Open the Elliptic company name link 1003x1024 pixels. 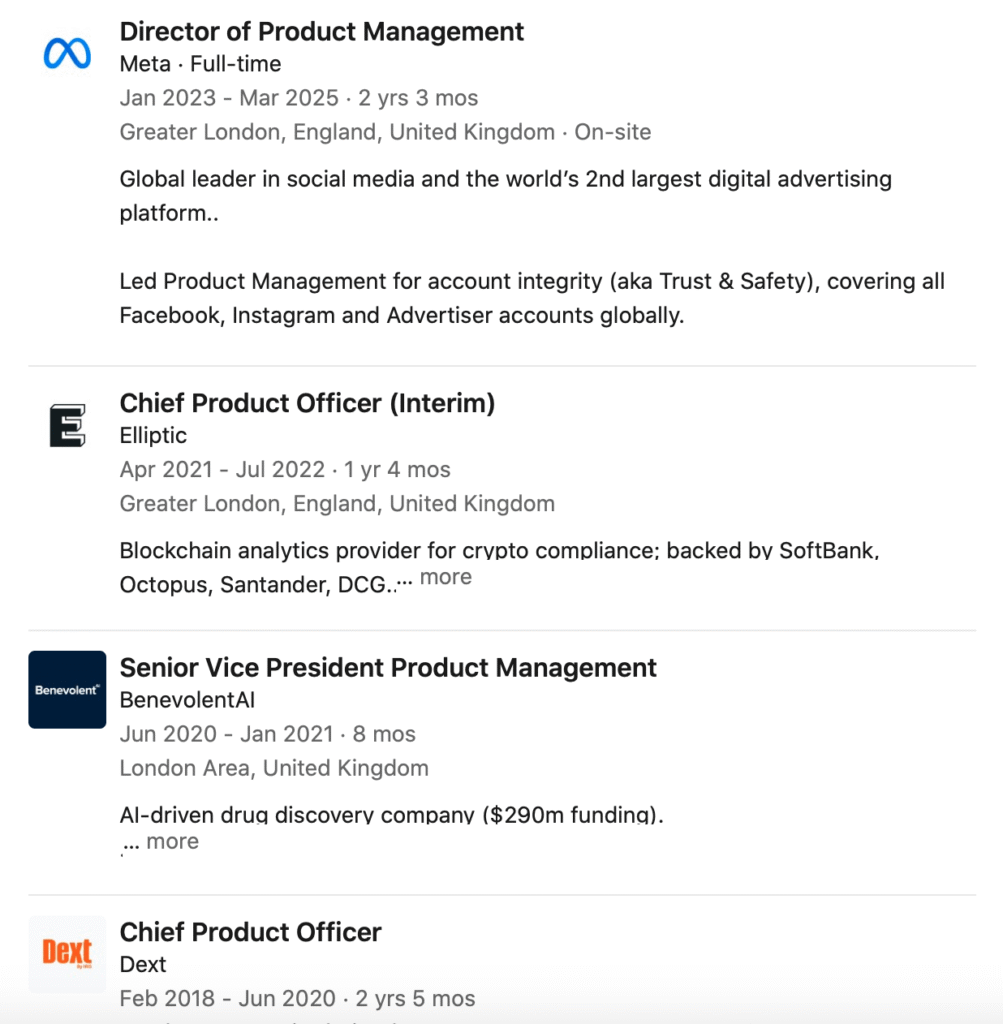pos(153,436)
